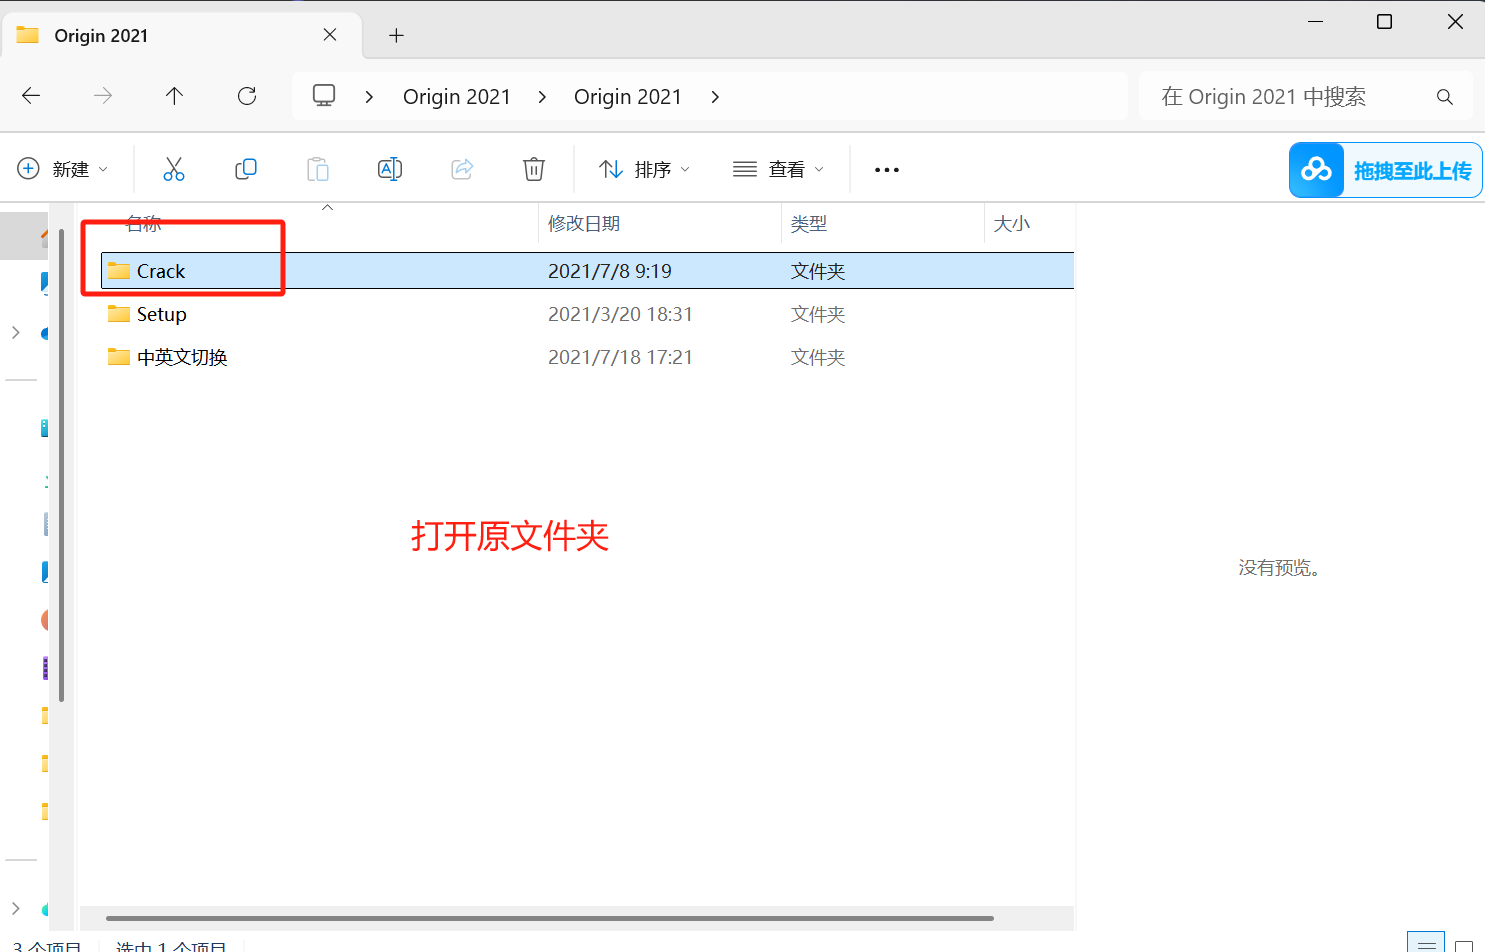The height and width of the screenshot is (952, 1485).
Task: Delete selection using the trash icon
Action: click(x=533, y=169)
